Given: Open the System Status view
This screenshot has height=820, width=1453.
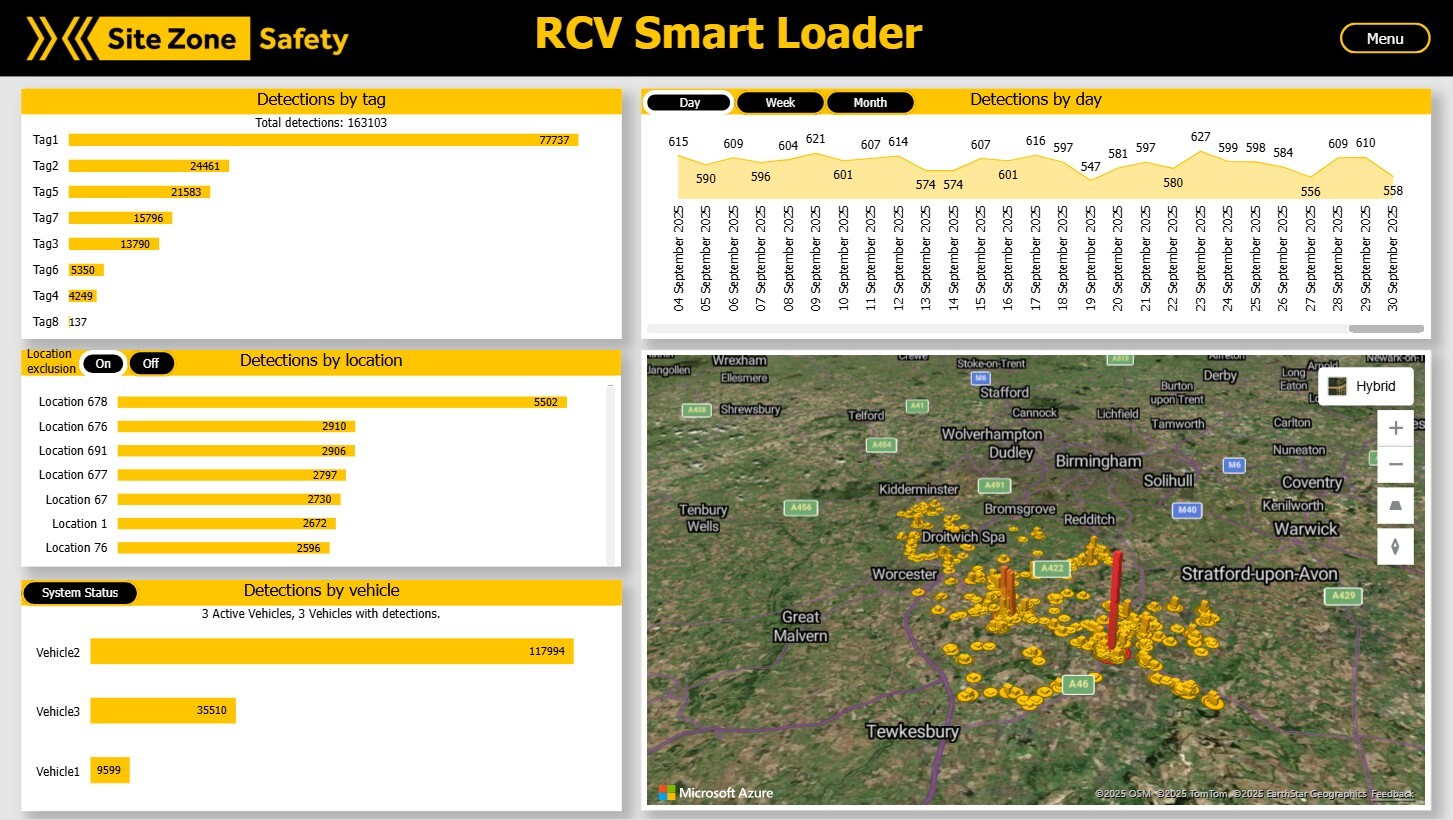Looking at the screenshot, I should (80, 593).
